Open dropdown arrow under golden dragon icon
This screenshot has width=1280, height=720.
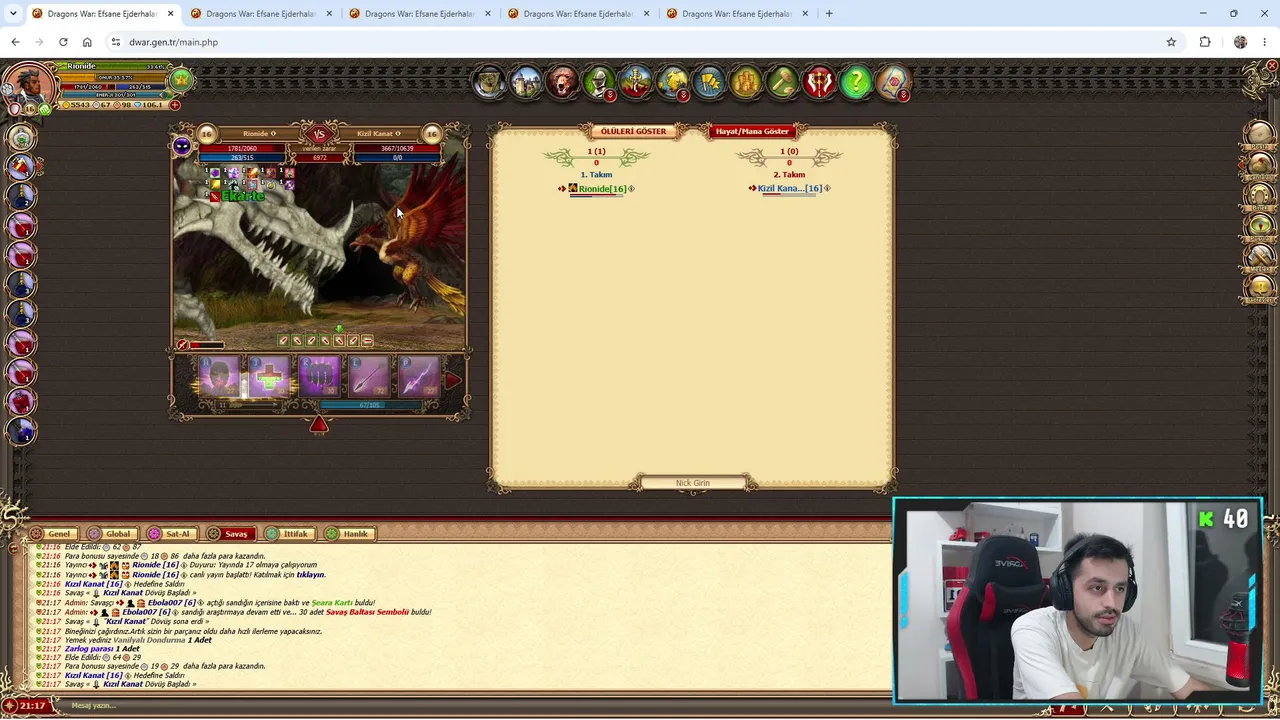click(683, 96)
